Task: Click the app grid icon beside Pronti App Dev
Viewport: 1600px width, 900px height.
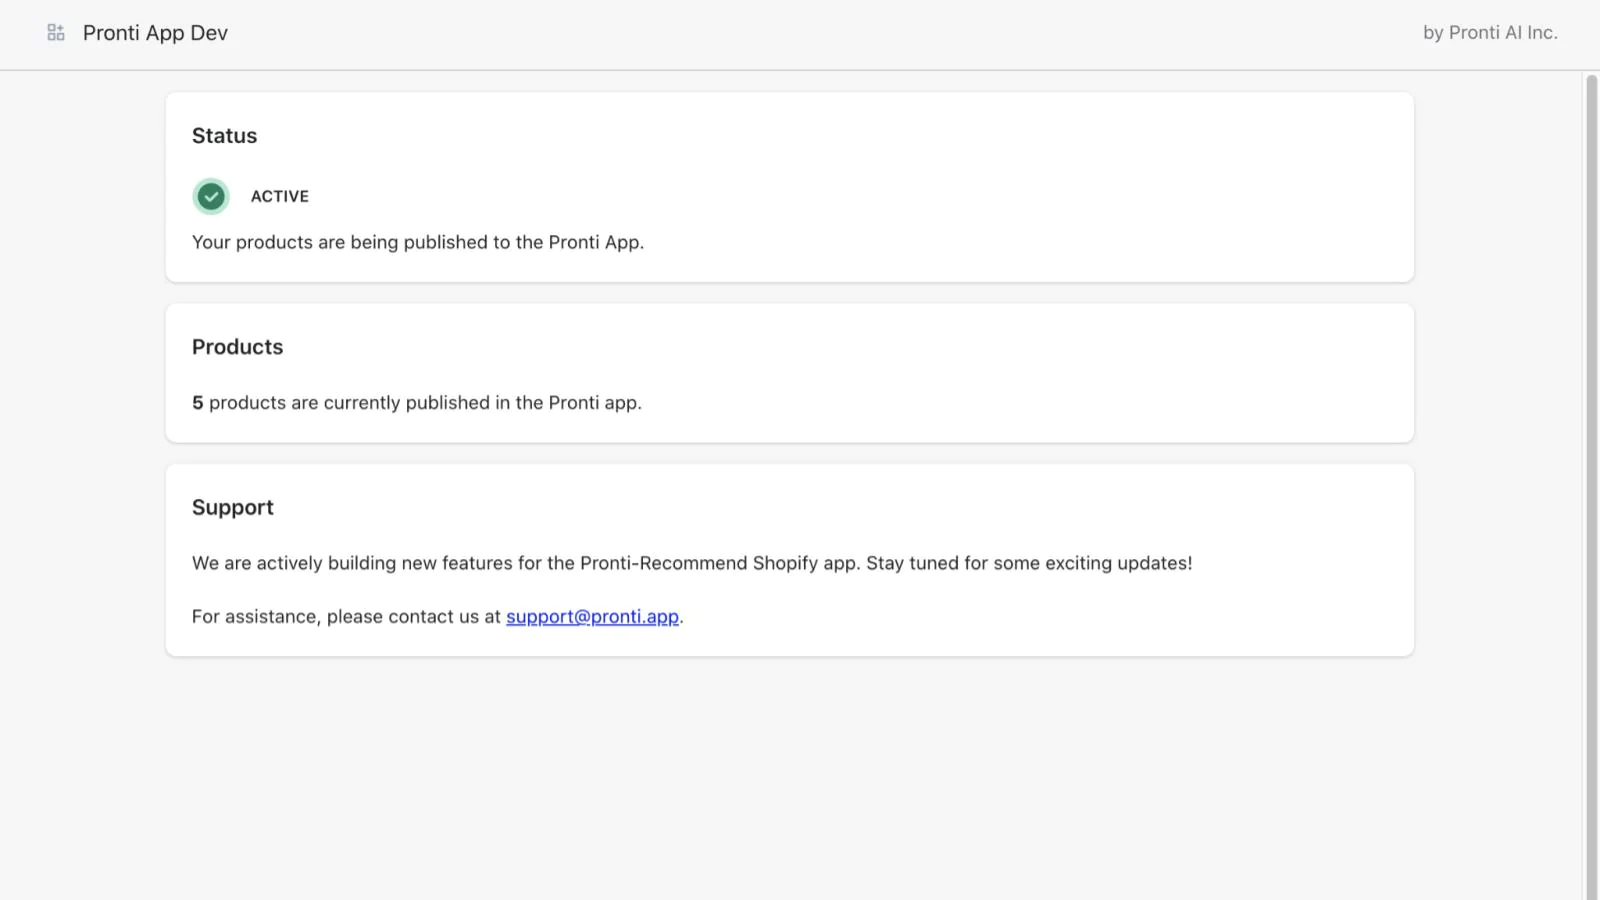Action: click(56, 33)
